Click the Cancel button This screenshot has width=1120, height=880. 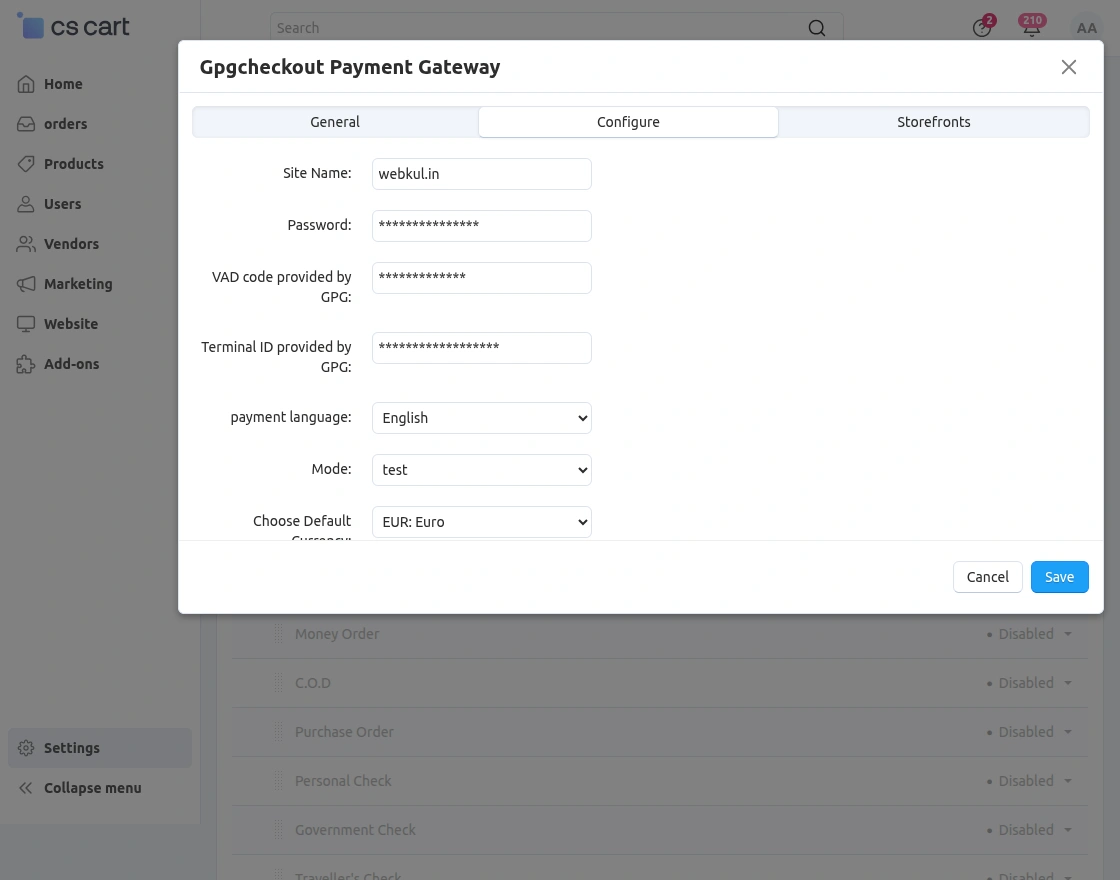click(987, 577)
